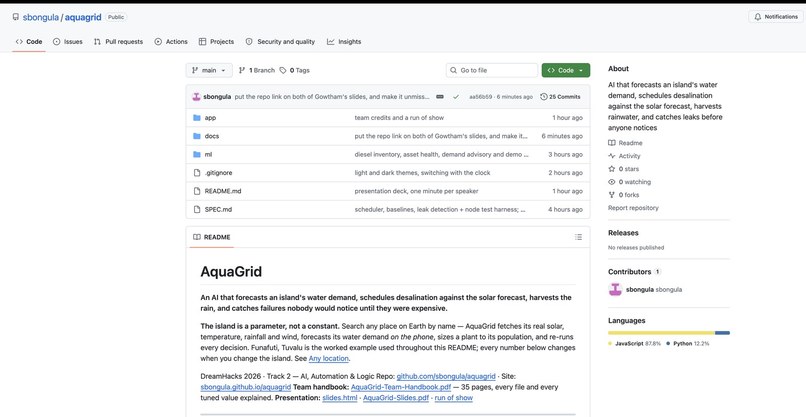Open the README outline list icon
This screenshot has width=806, height=417.
point(578,237)
